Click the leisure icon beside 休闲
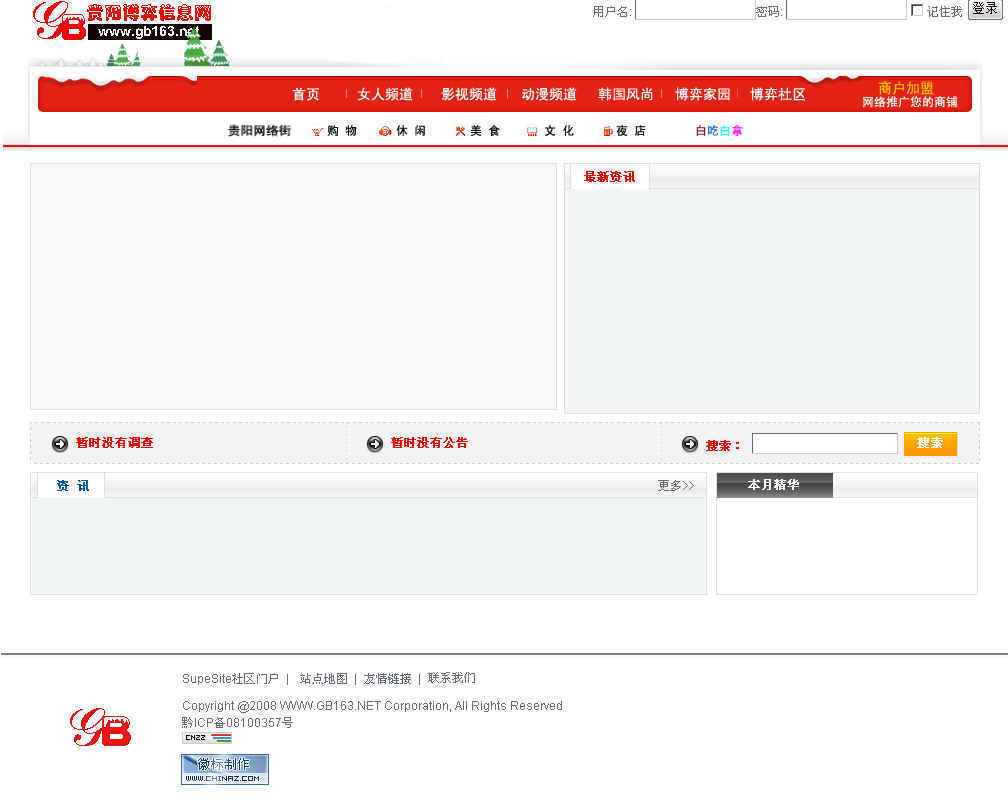Image resolution: width=1008 pixels, height=800 pixels. tap(385, 131)
